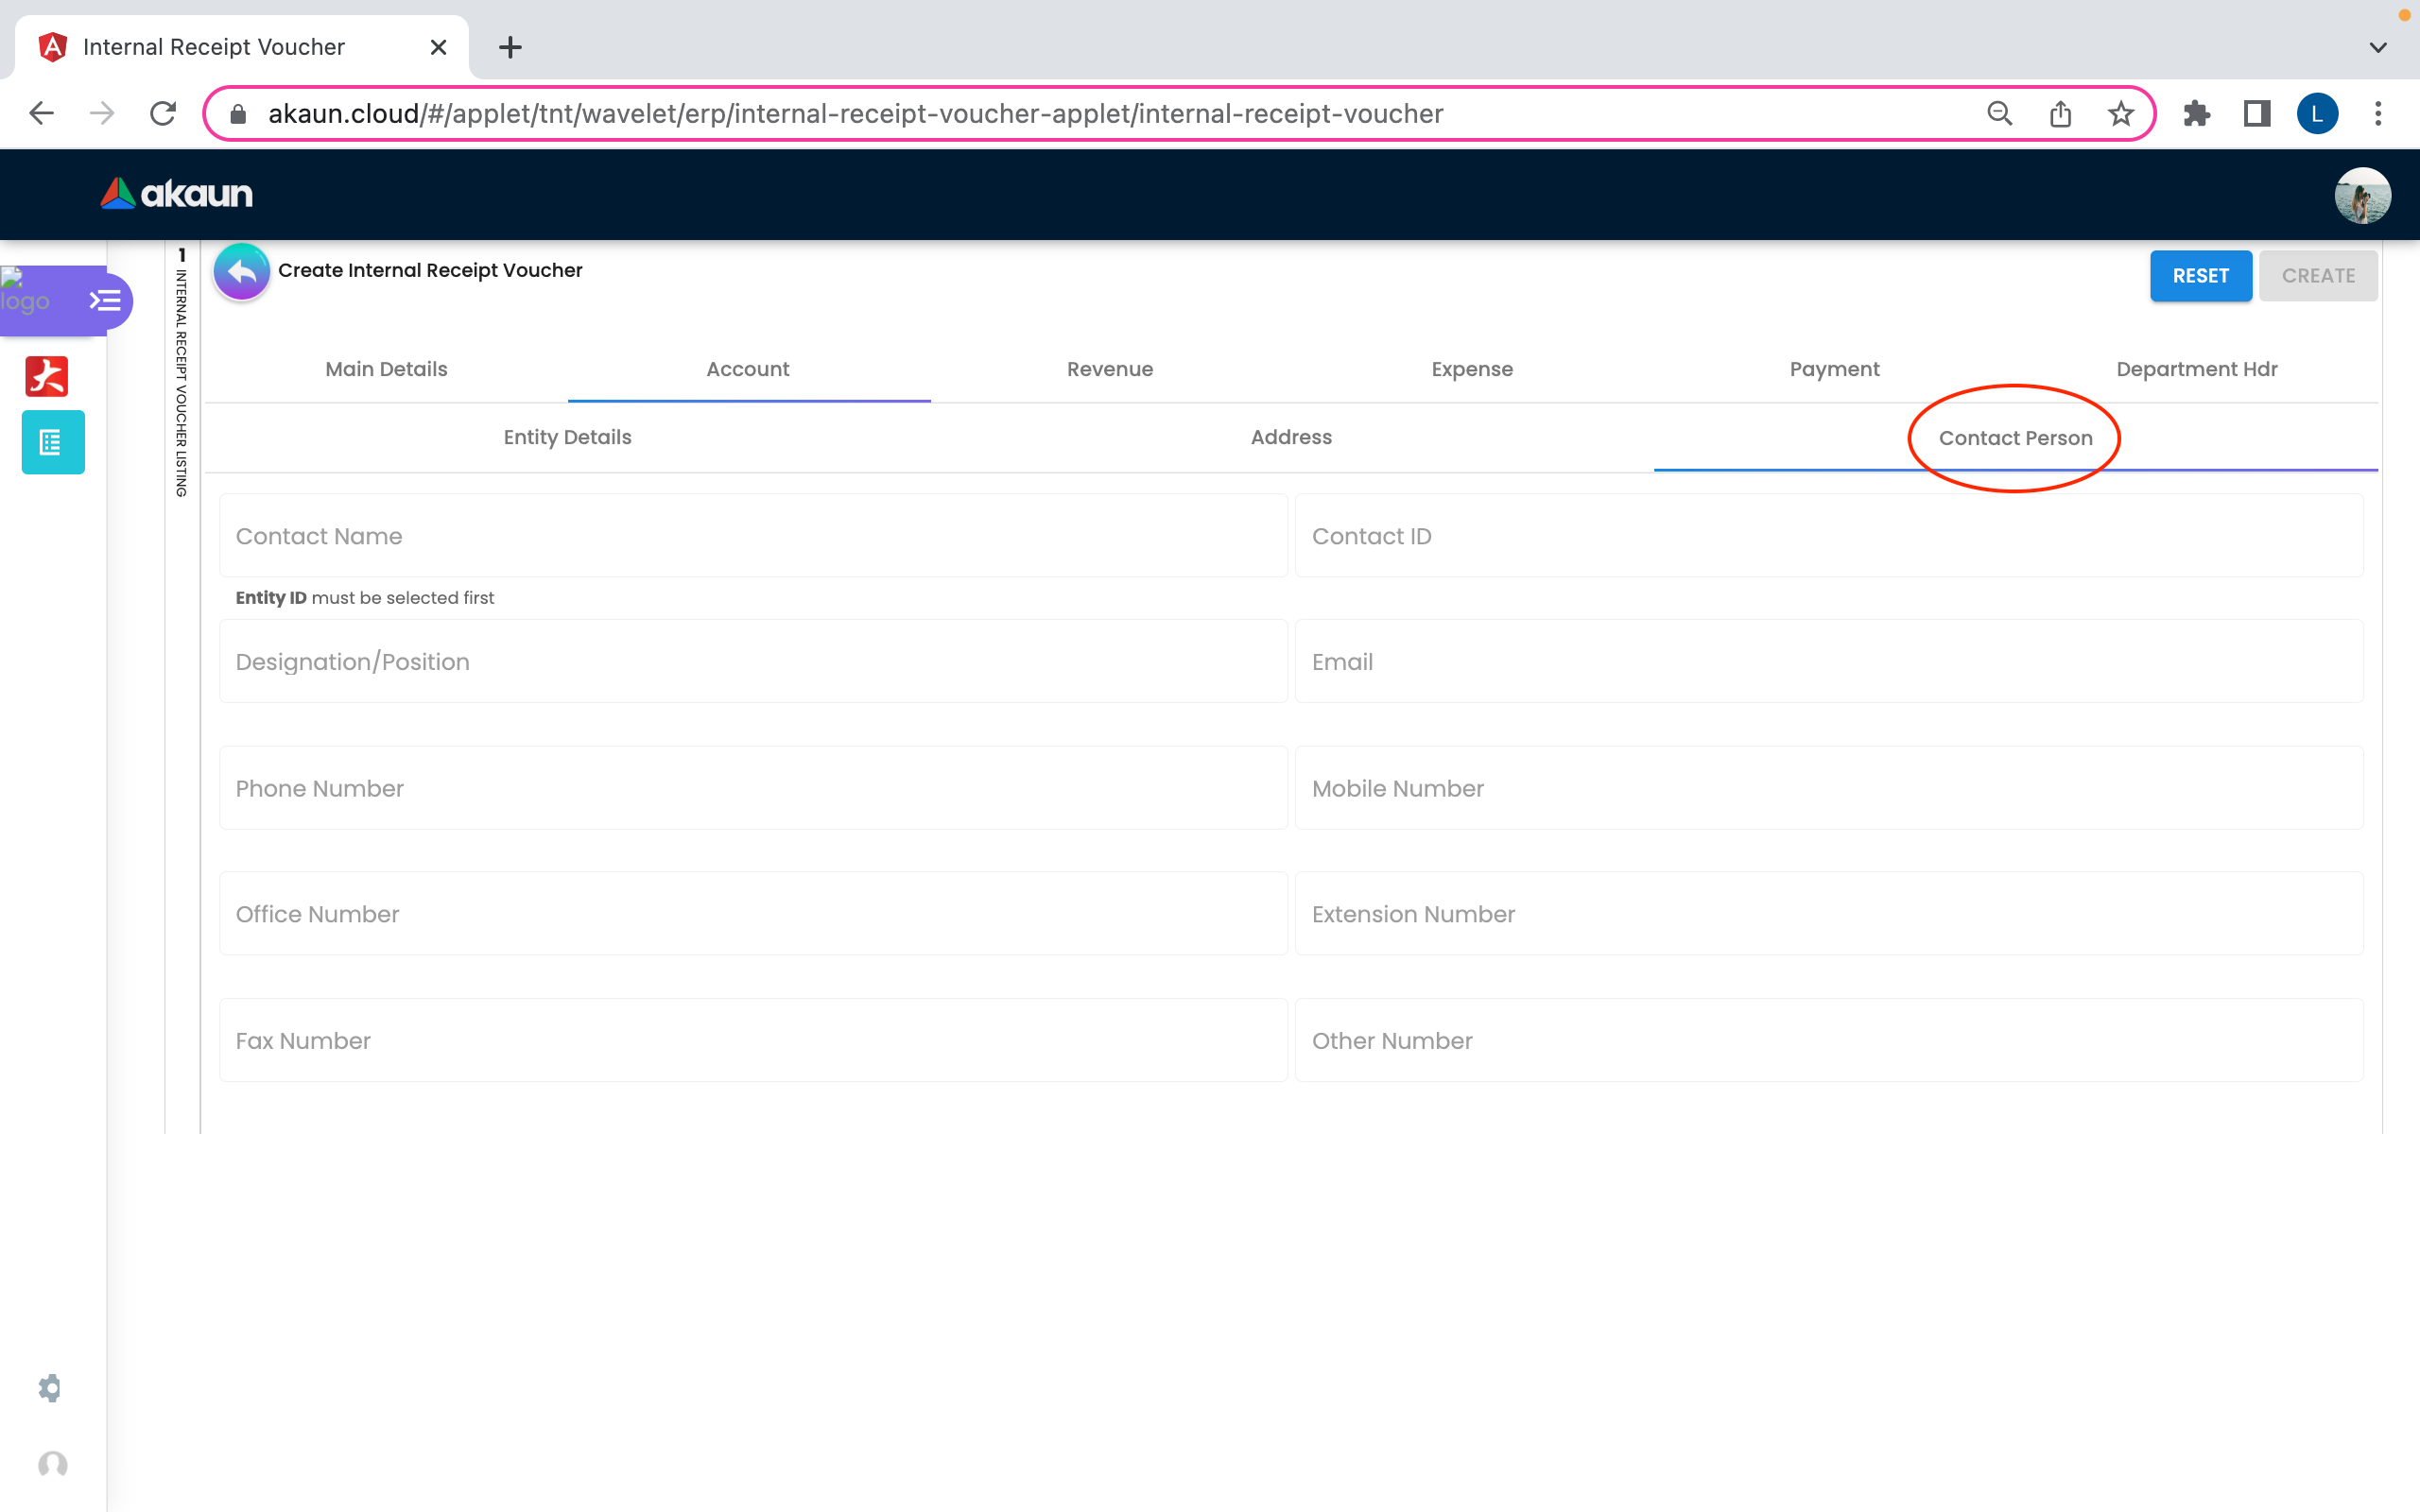2420x1512 pixels.
Task: Focus the Contact Name field
Action: (x=752, y=536)
